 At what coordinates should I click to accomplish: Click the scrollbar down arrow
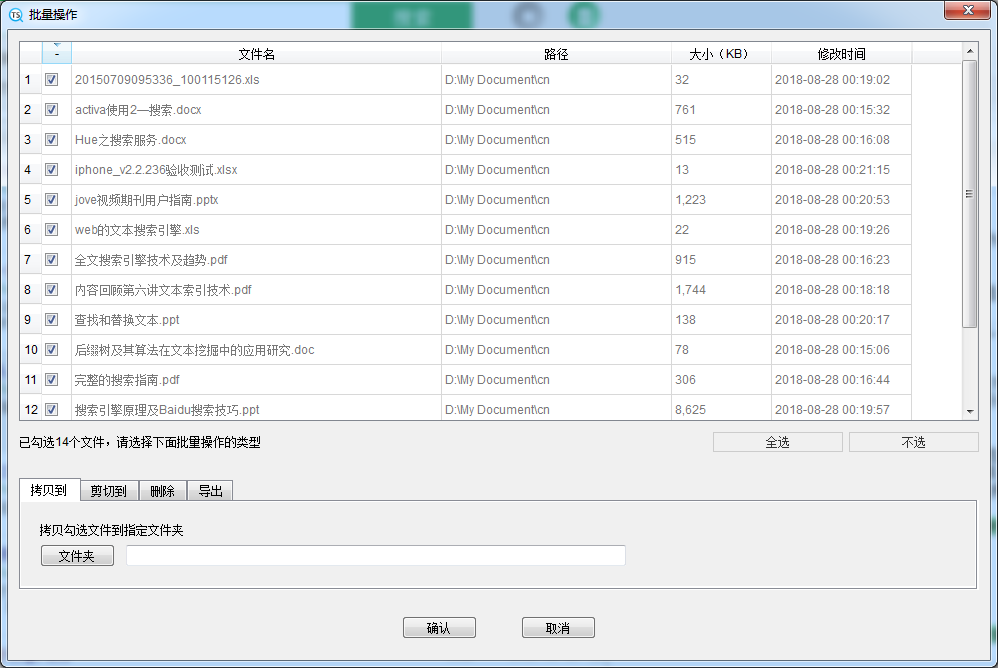969,411
